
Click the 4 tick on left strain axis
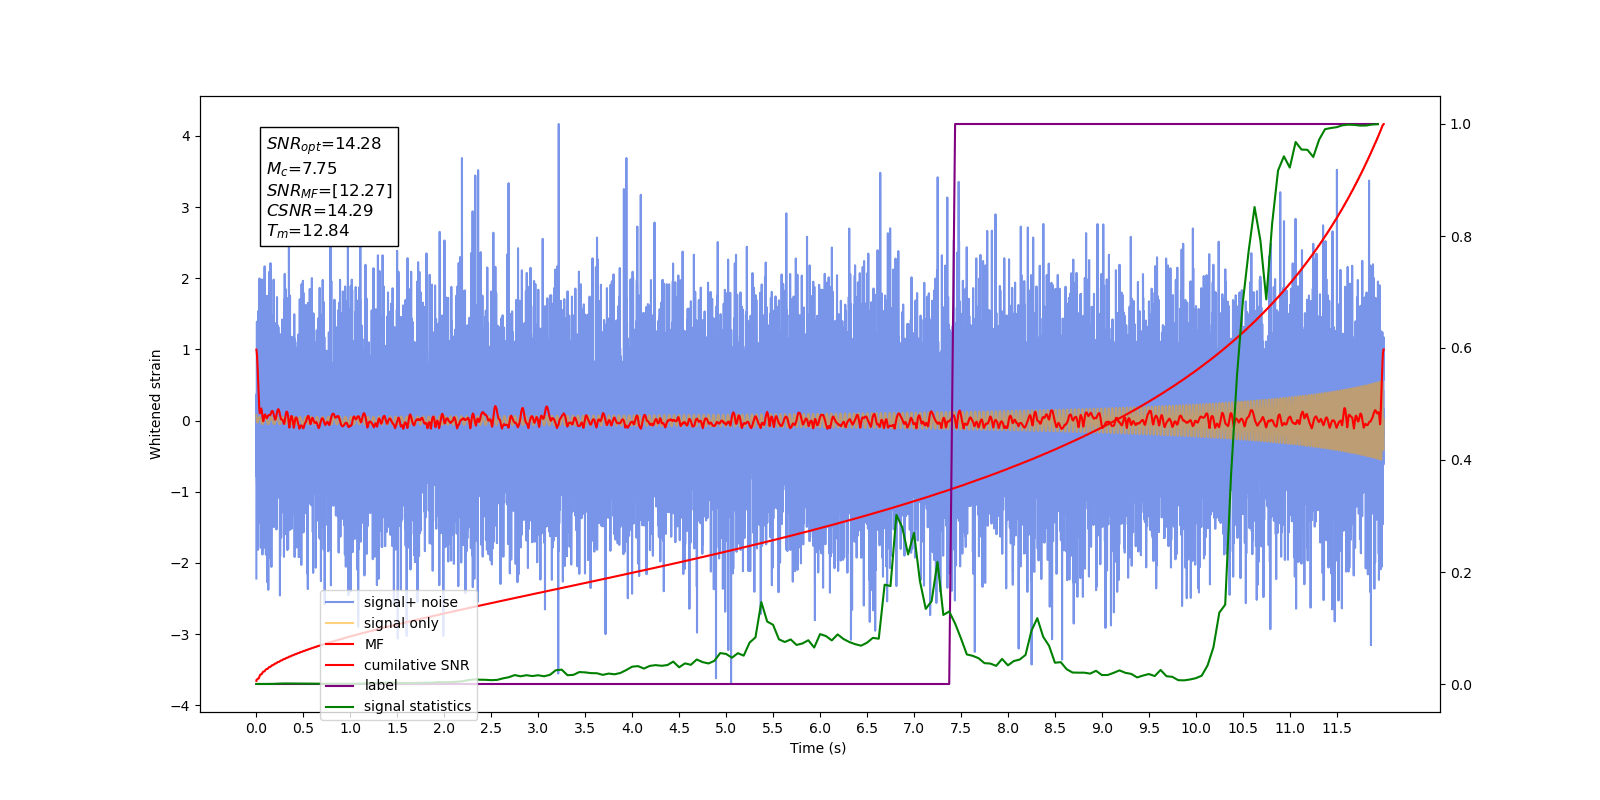[186, 137]
